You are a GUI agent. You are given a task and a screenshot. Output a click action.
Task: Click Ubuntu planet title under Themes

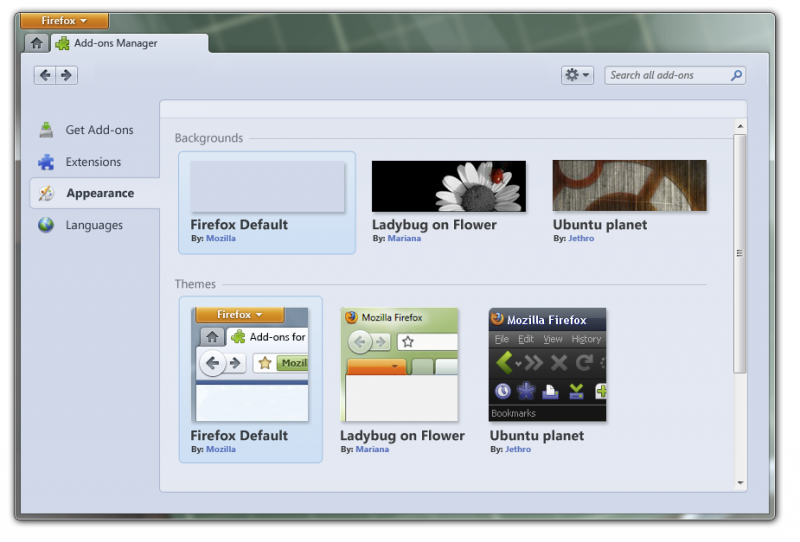pos(537,436)
